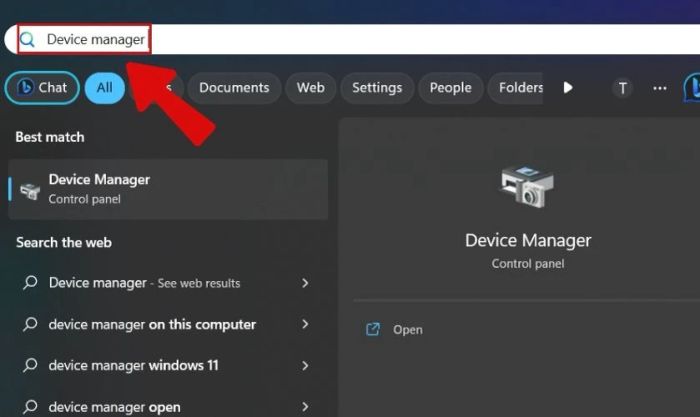Switch to the Web filter tab

pyautogui.click(x=311, y=88)
